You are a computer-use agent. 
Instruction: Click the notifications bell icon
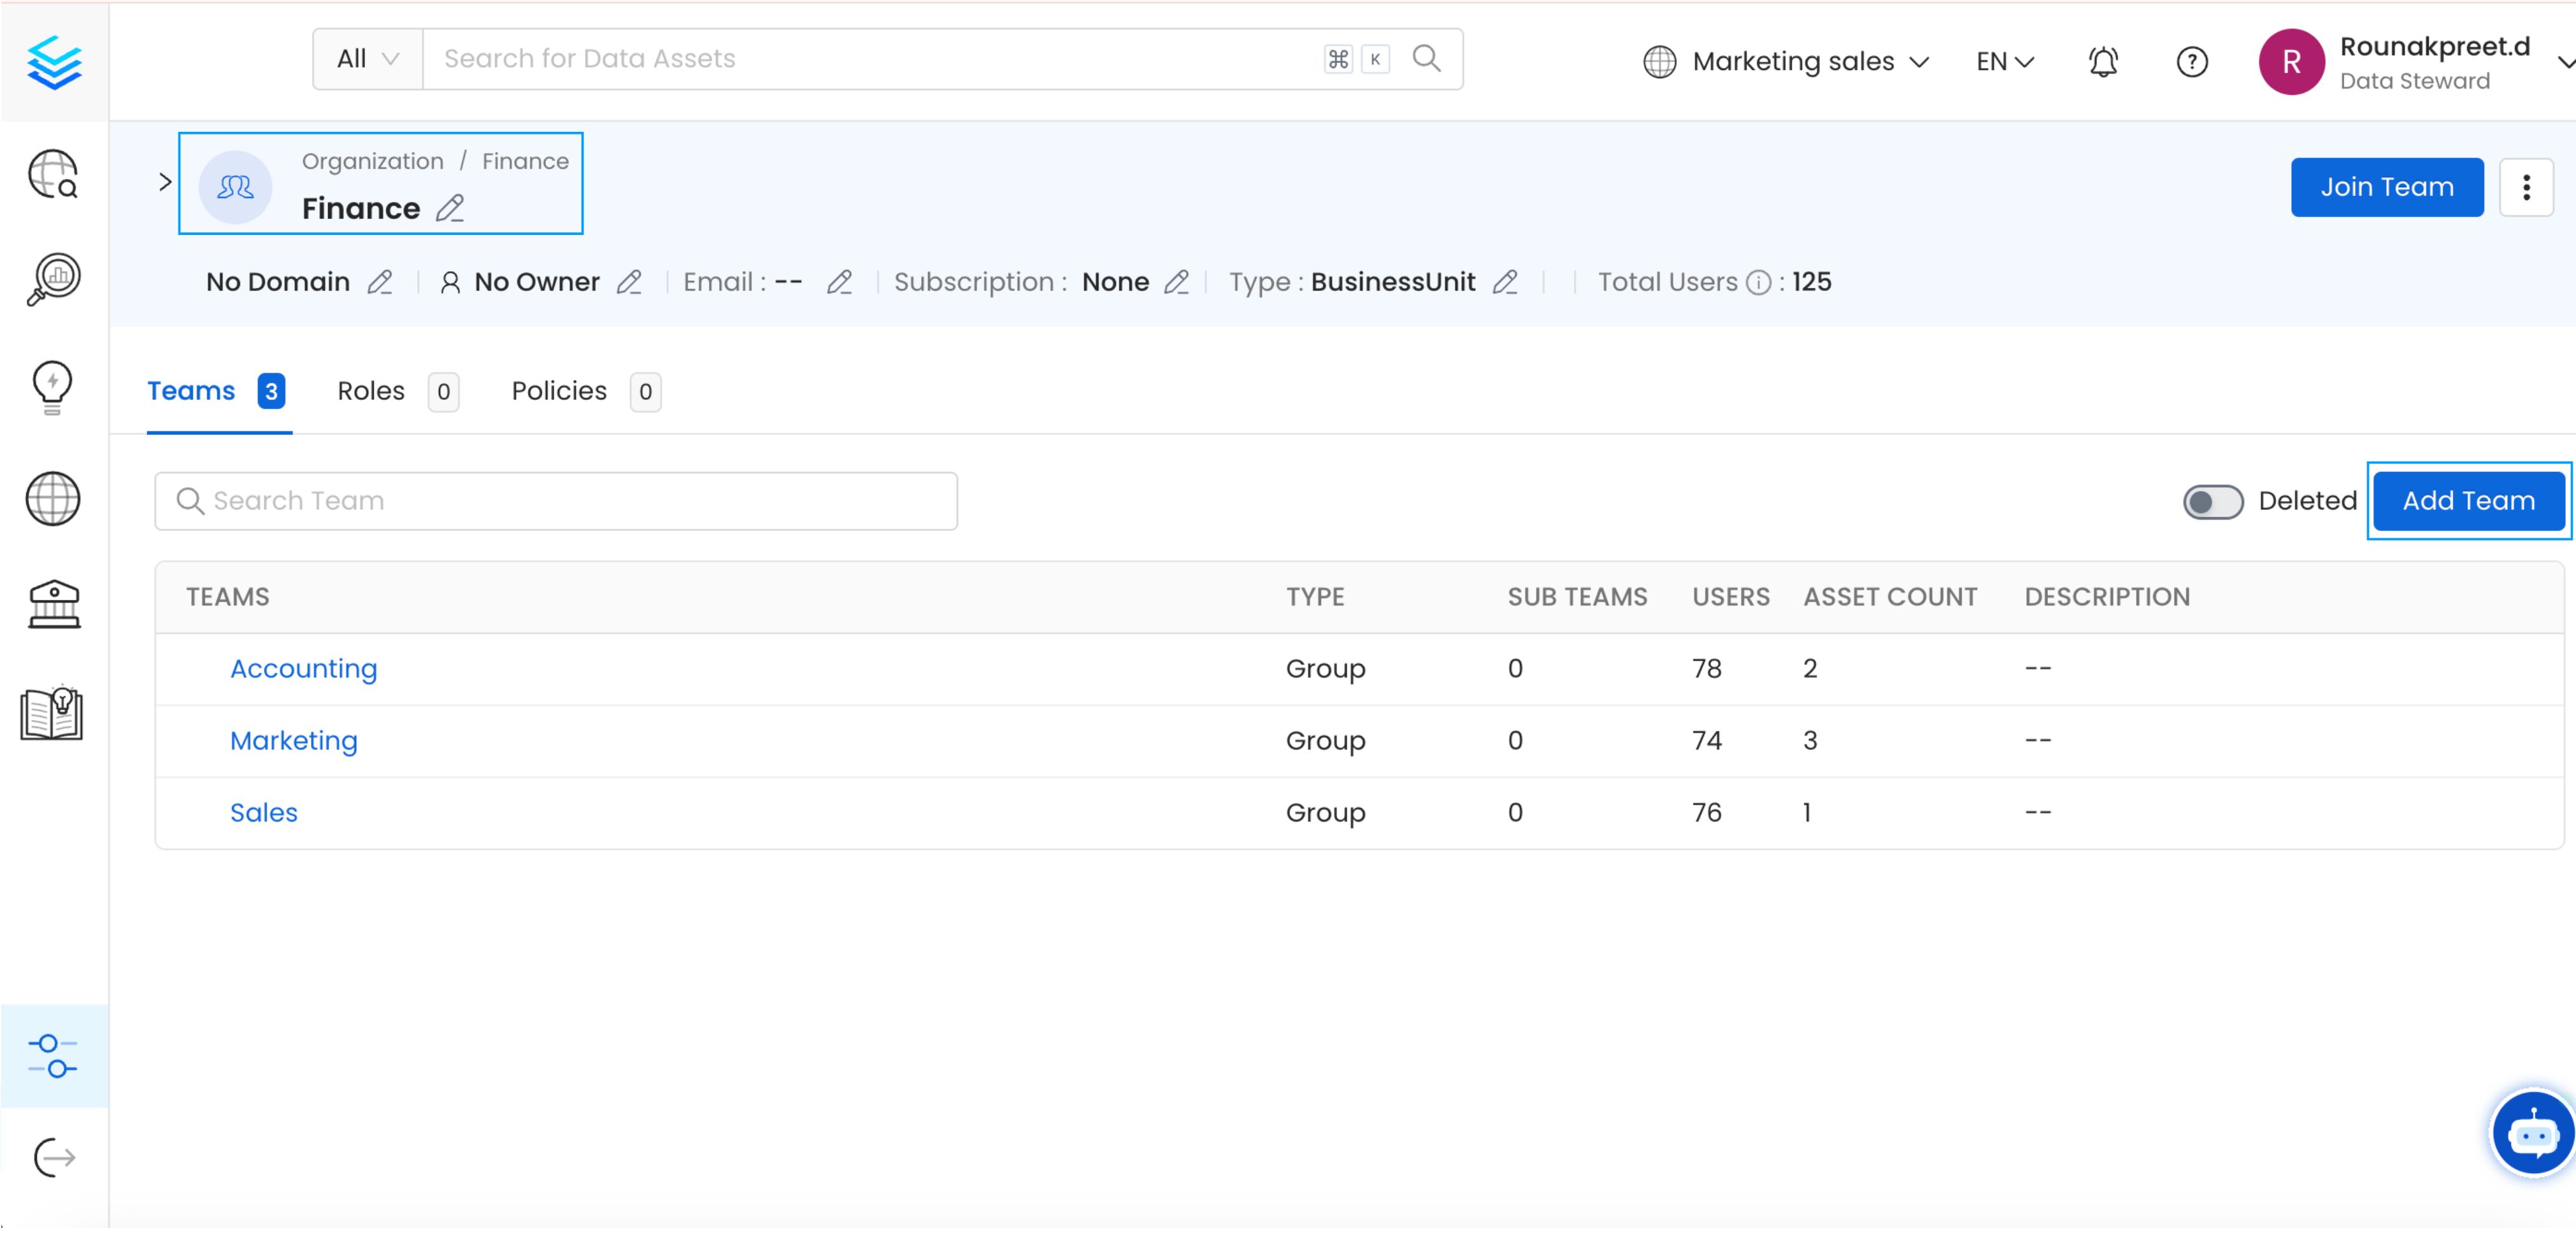[2103, 59]
